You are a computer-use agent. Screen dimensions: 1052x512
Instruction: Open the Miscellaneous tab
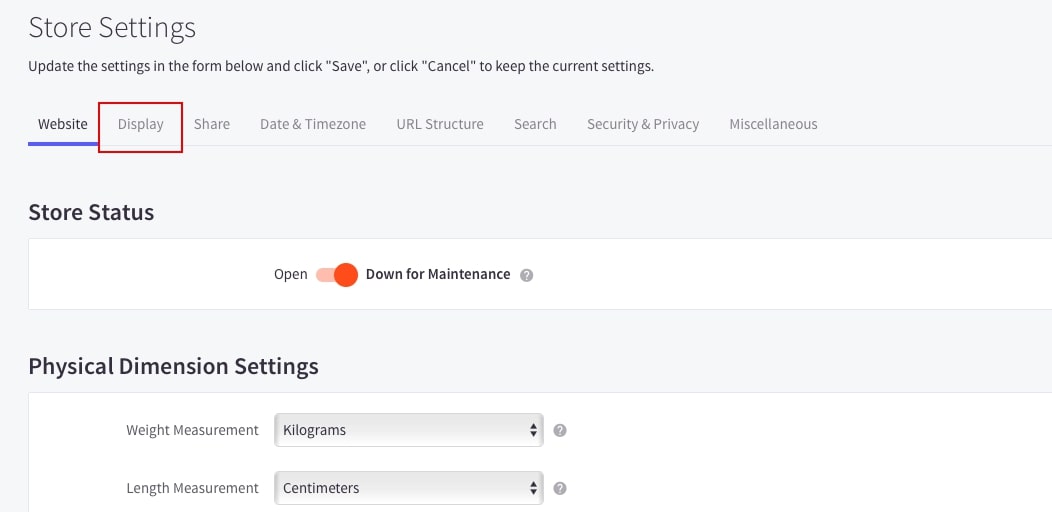tap(773, 124)
